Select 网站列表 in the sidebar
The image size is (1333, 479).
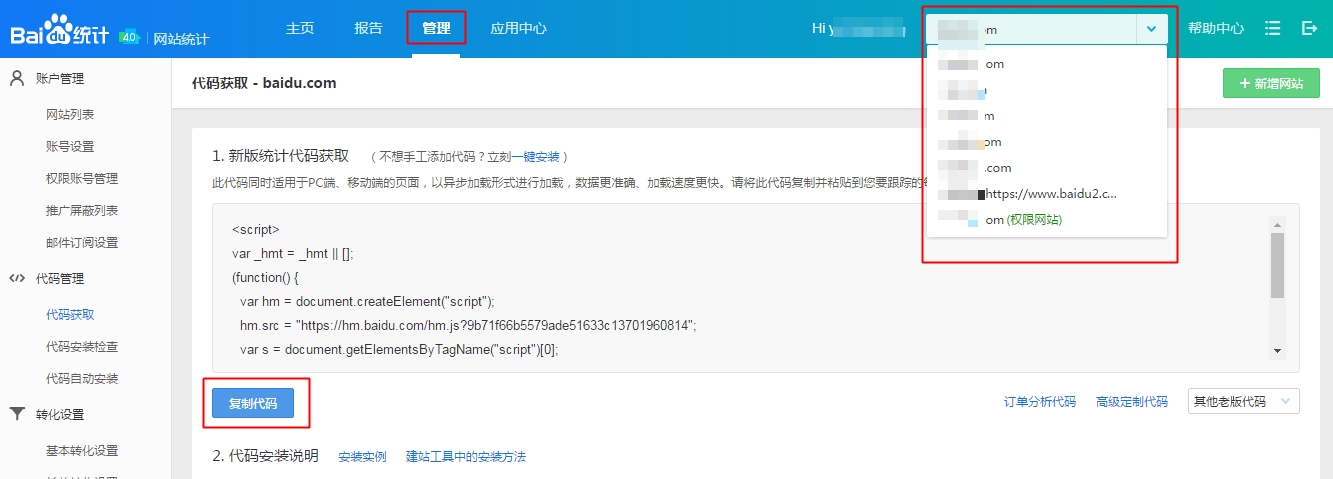click(70, 115)
